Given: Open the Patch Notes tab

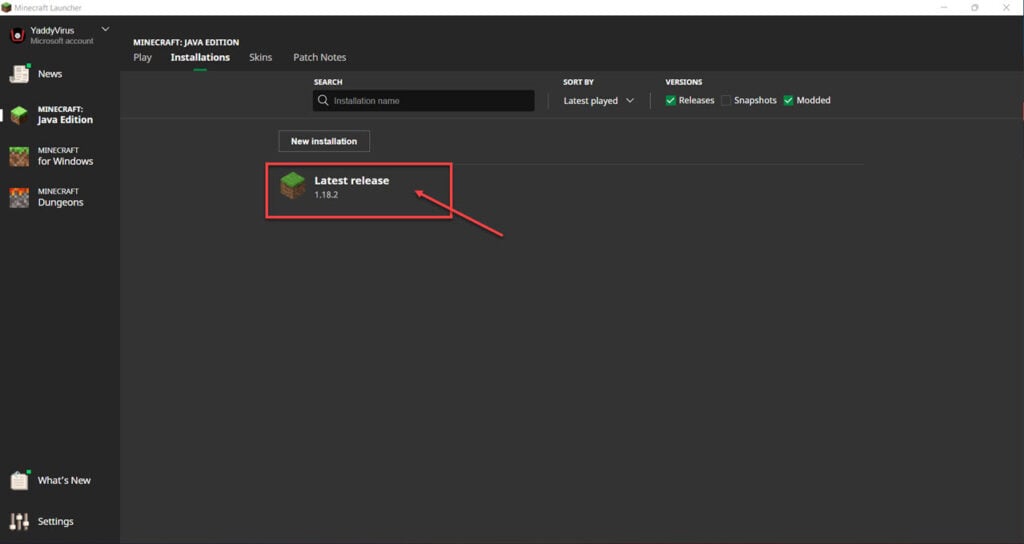Looking at the screenshot, I should pyautogui.click(x=319, y=57).
